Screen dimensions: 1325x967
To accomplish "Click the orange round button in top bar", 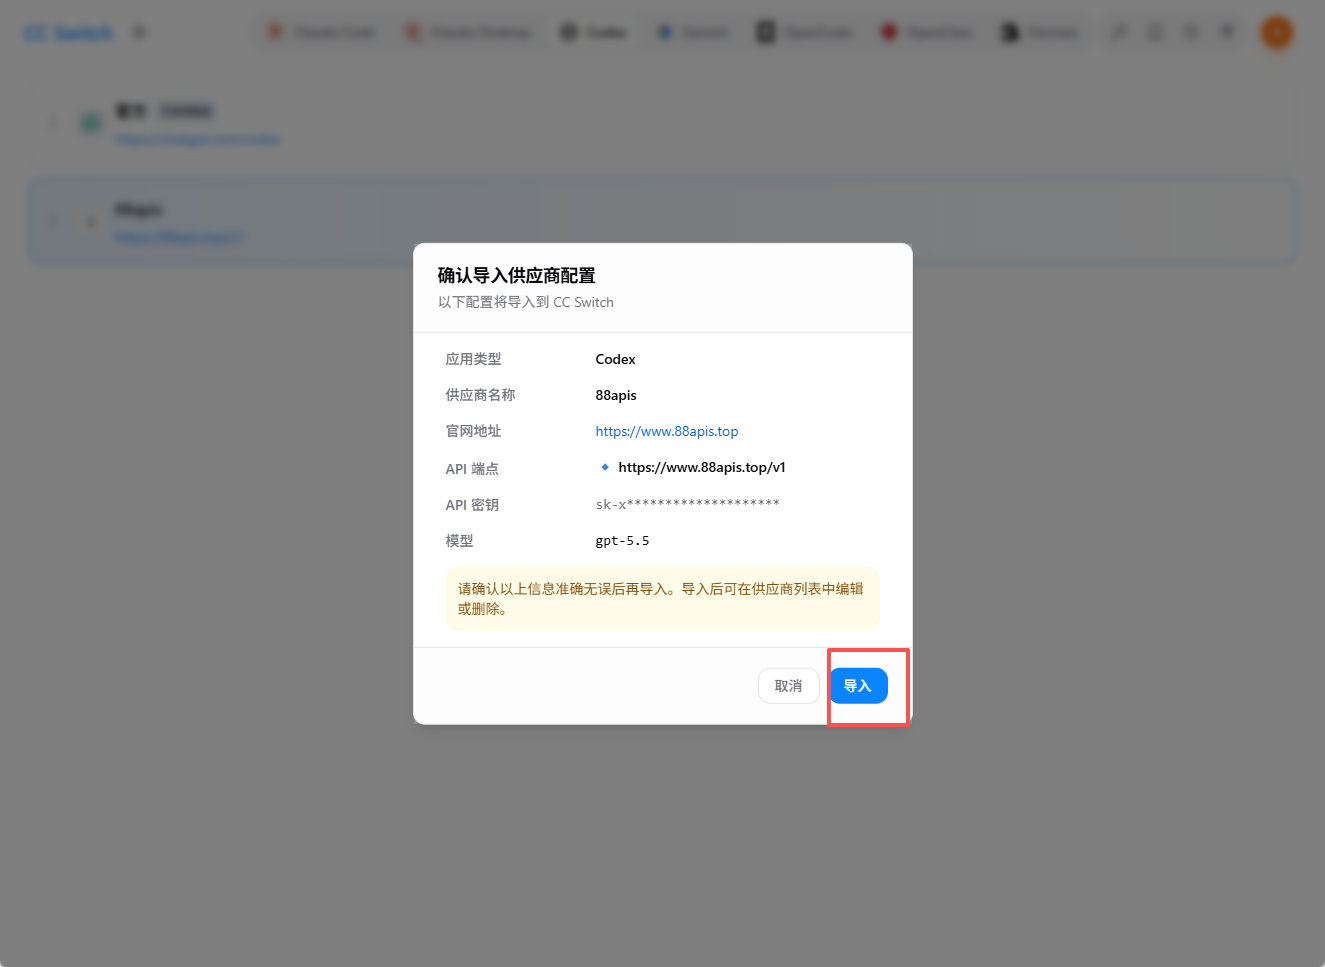I will pos(1276,32).
